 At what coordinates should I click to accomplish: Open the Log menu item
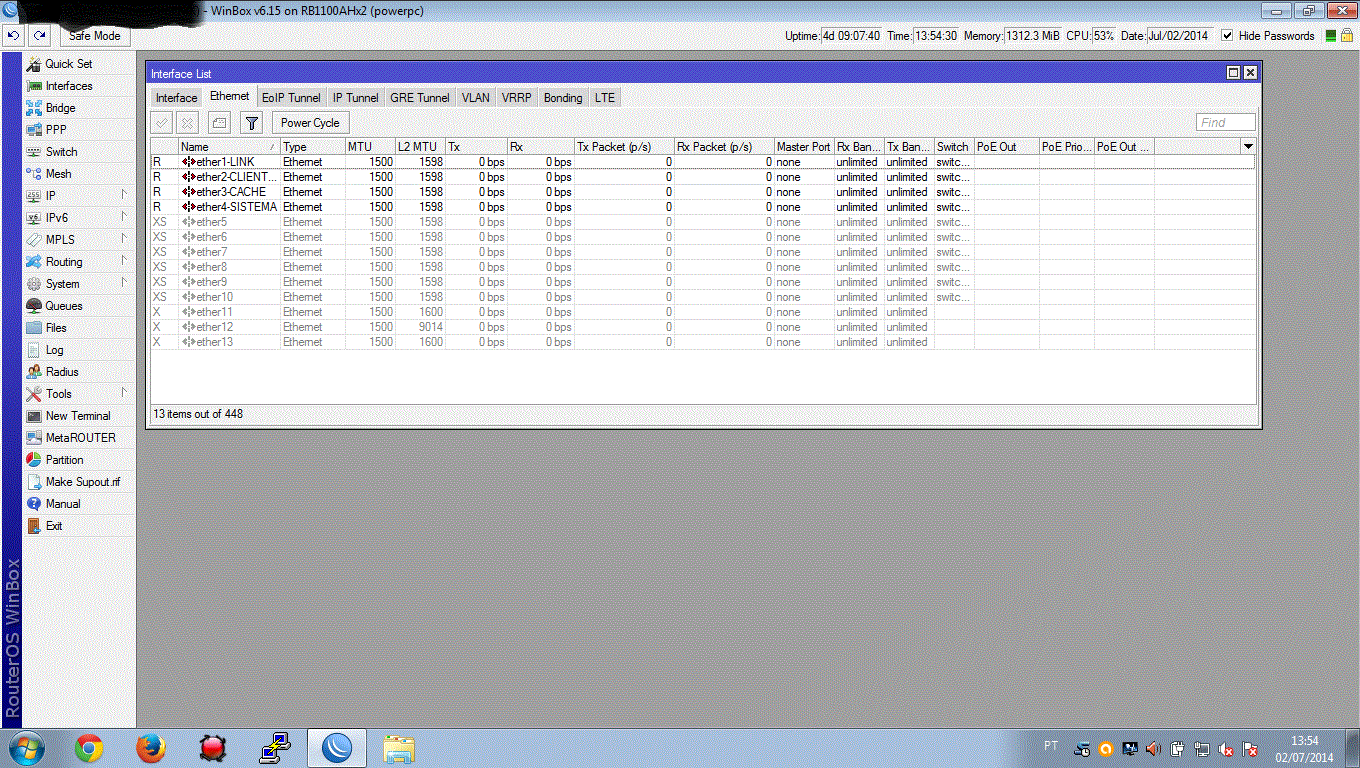[x=79, y=350]
